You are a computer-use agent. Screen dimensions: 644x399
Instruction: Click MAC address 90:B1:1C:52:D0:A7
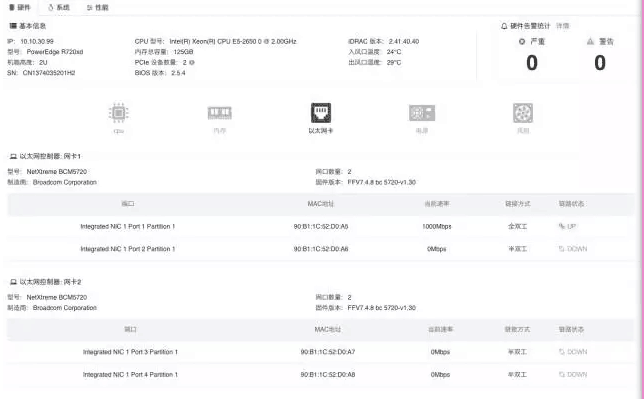pos(328,352)
